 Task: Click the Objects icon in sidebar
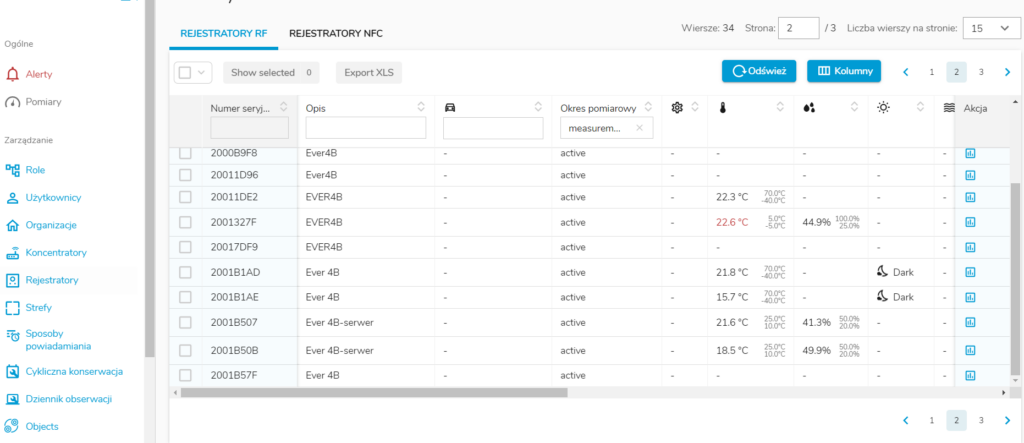pos(11,427)
